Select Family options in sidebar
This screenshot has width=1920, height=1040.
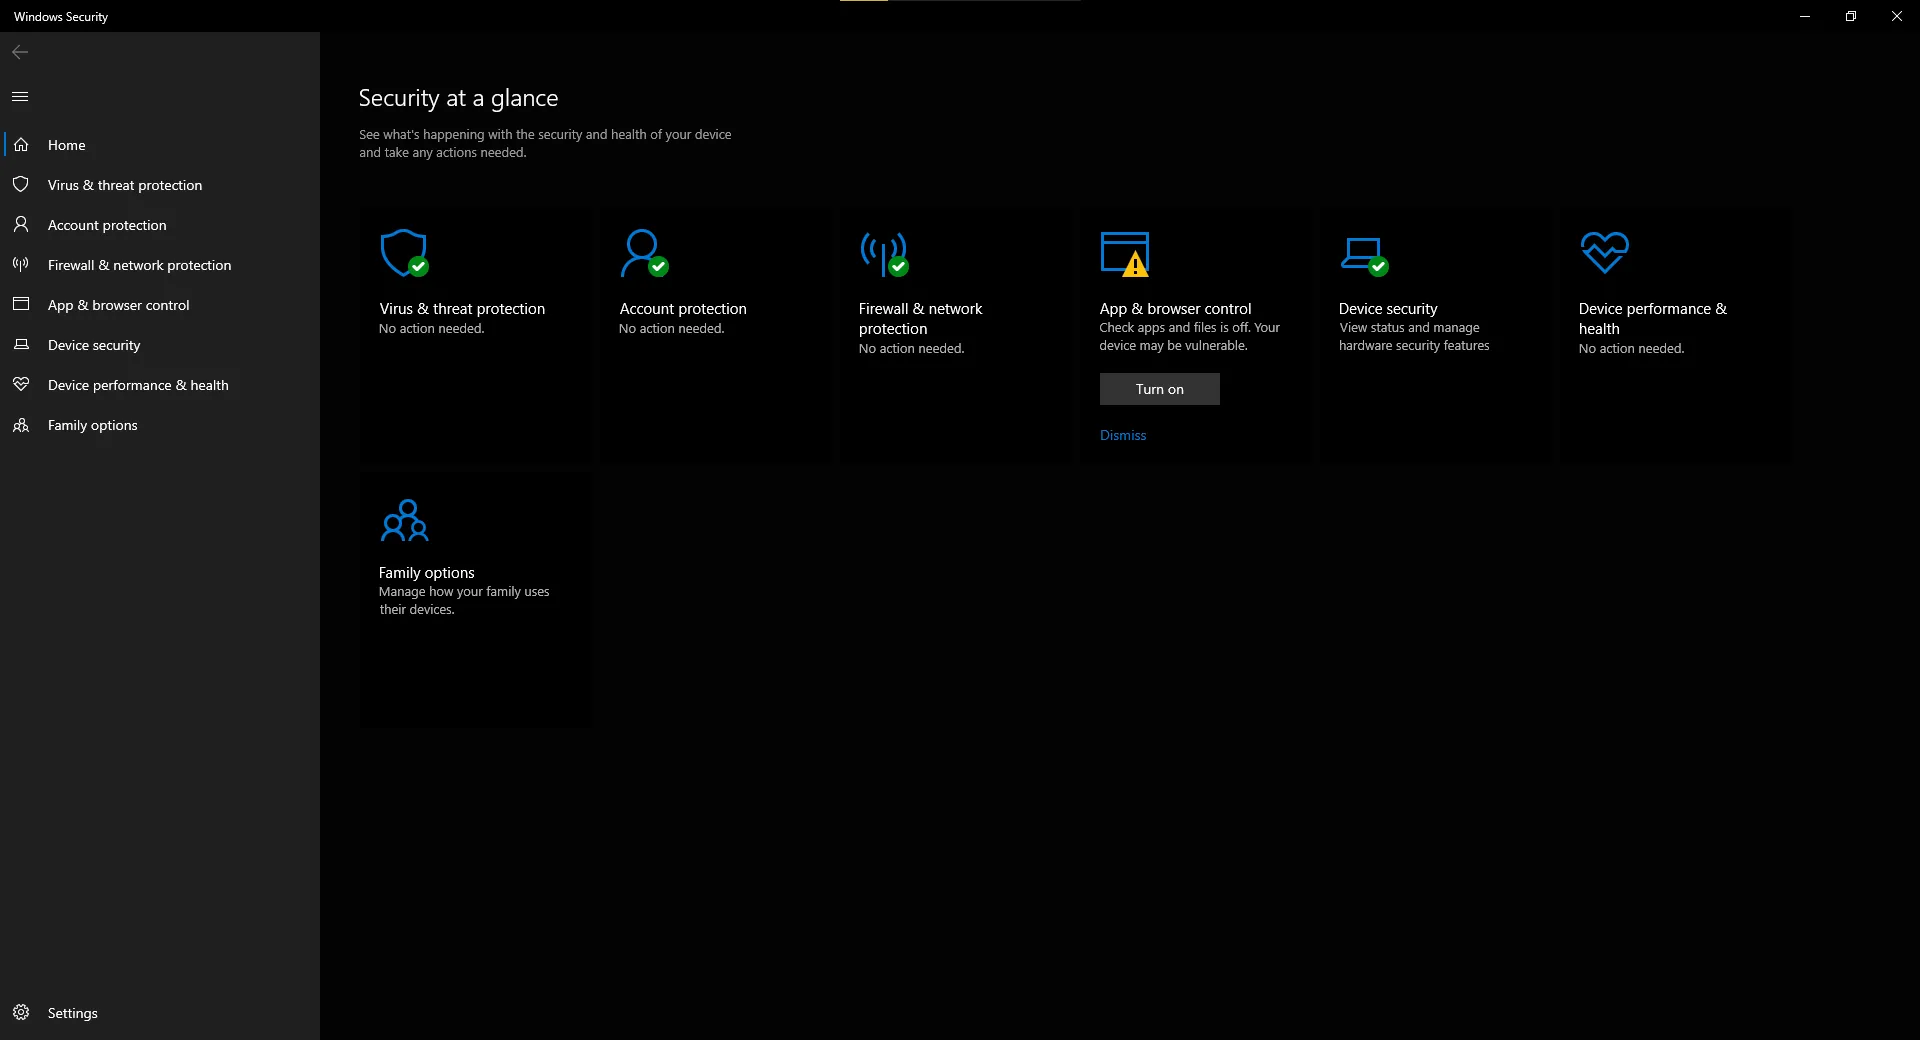point(160,425)
